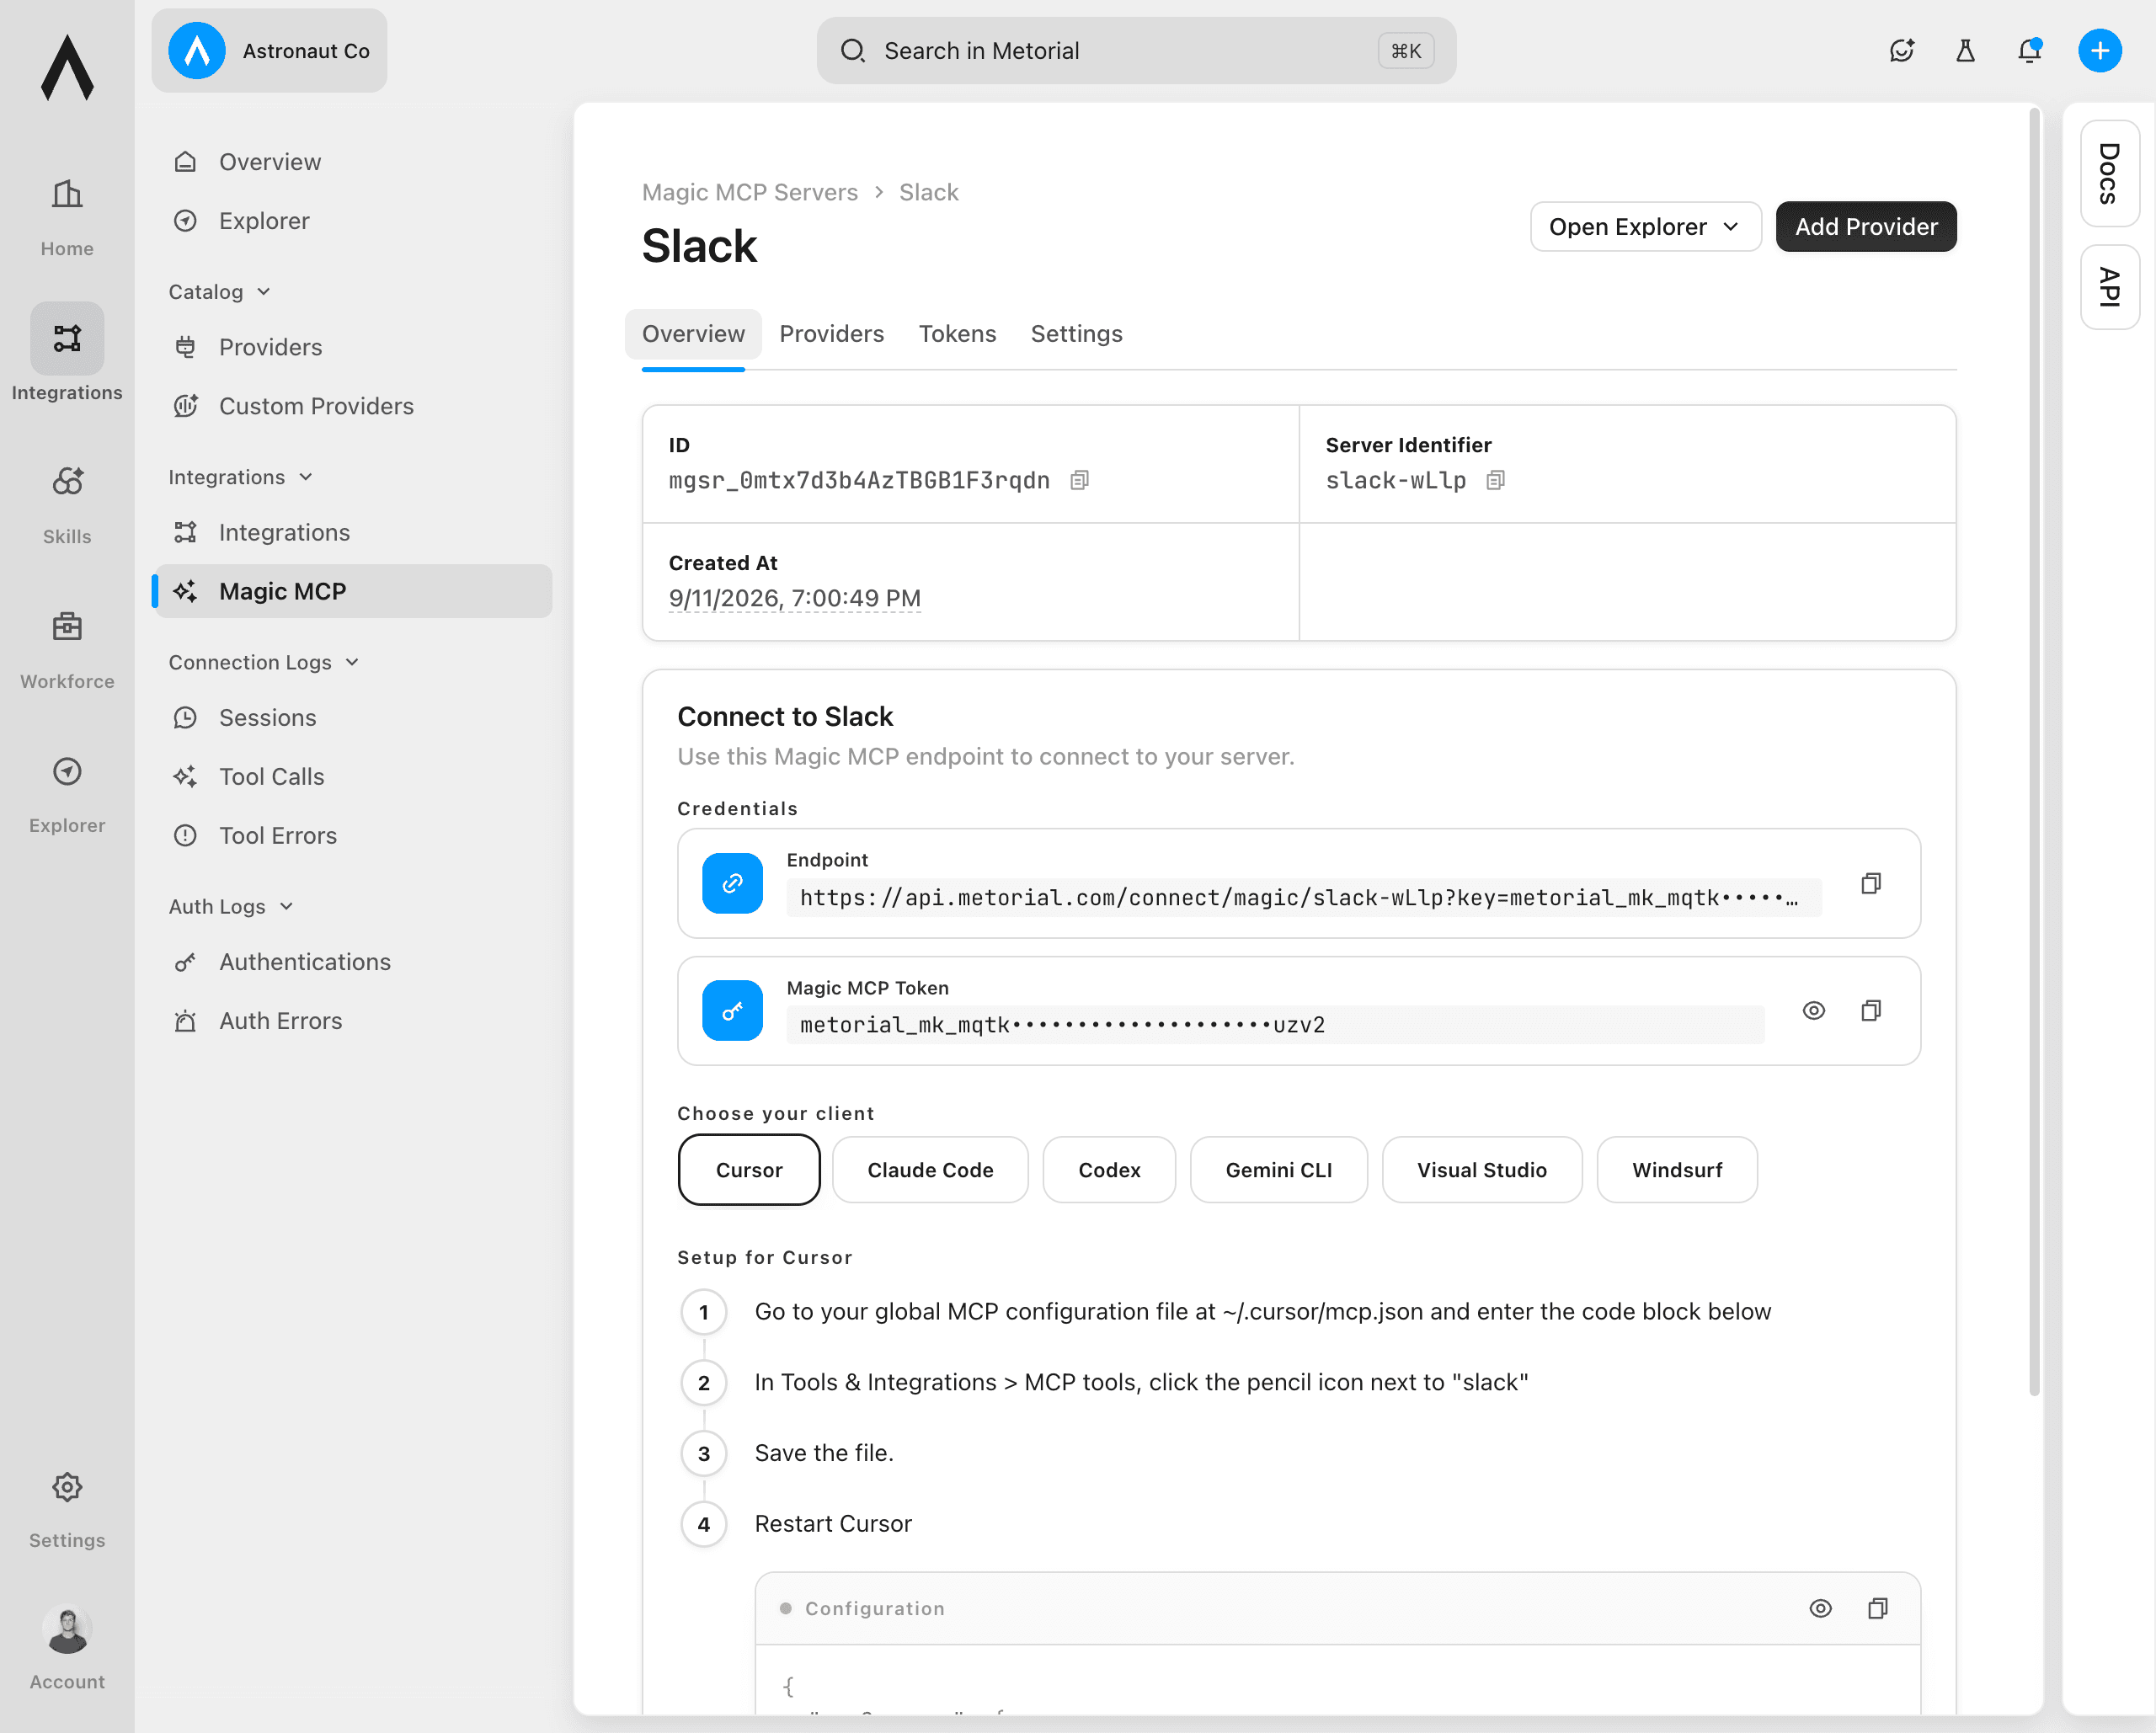2156x1733 pixels.
Task: Open Tool Errors logs
Action: tap(354, 836)
